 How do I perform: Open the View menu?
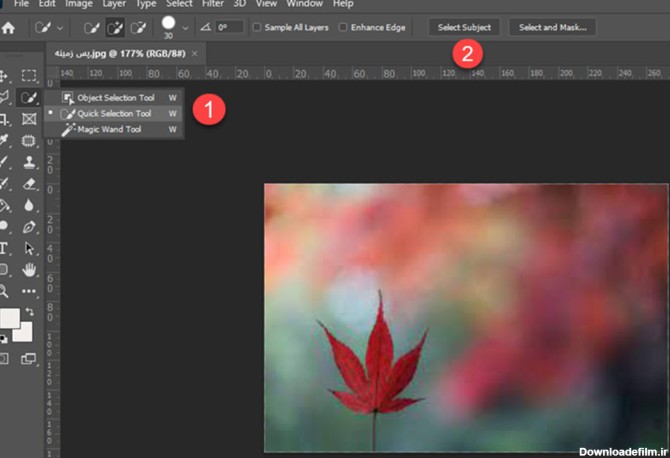266,4
